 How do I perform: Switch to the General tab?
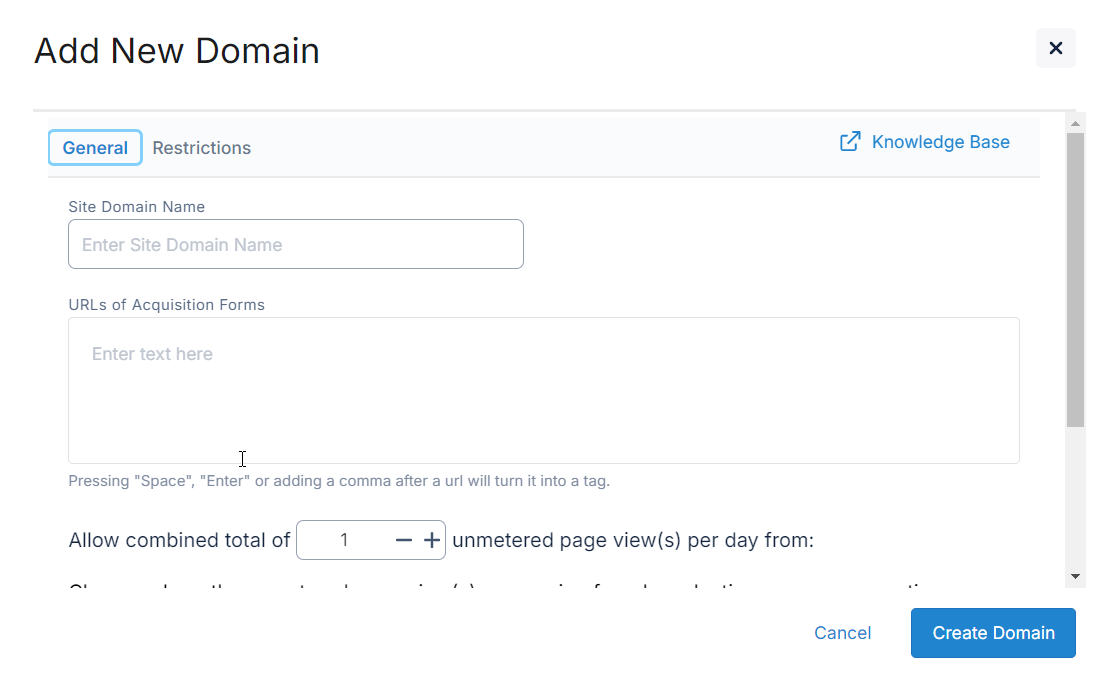[x=95, y=148]
